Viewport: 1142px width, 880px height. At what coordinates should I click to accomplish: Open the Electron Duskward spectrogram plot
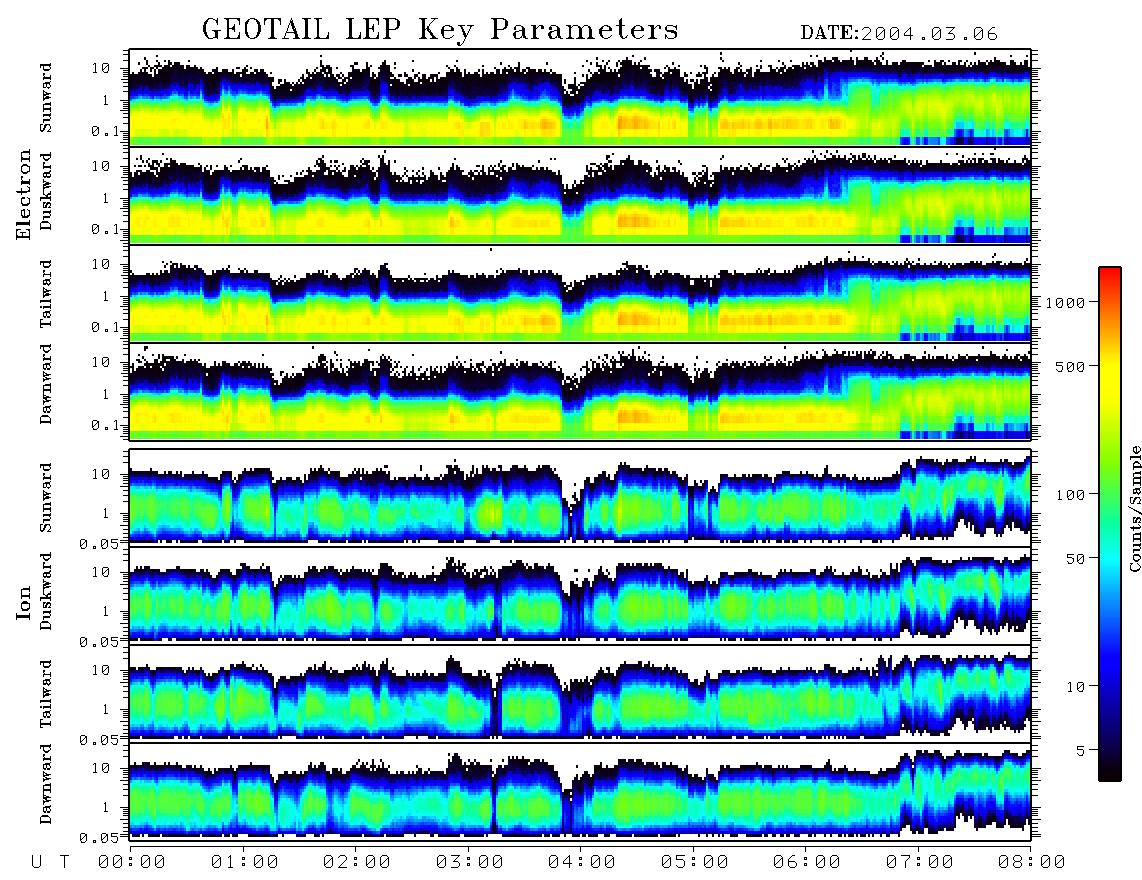coord(580,195)
